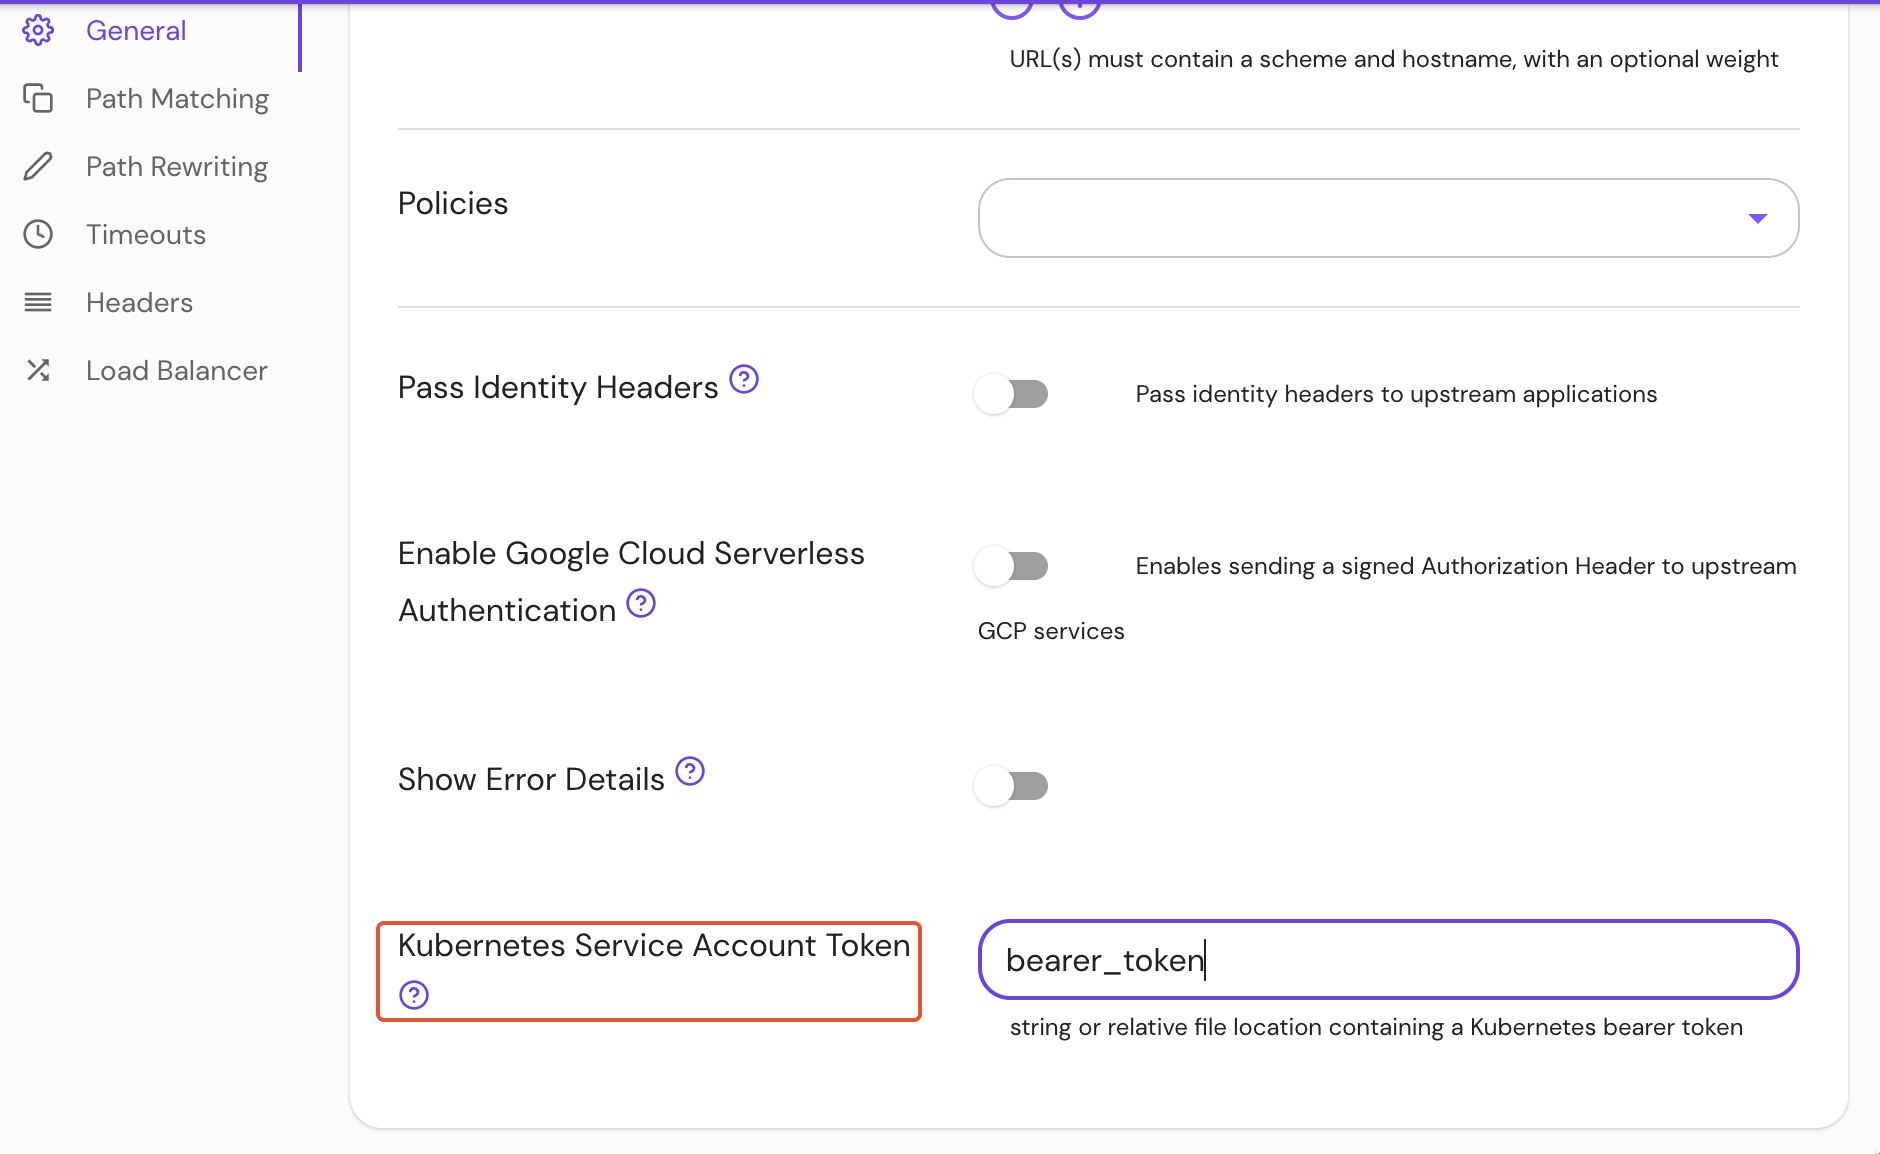
Task: Select the Load Balancer shuffle icon
Action: click(38, 370)
